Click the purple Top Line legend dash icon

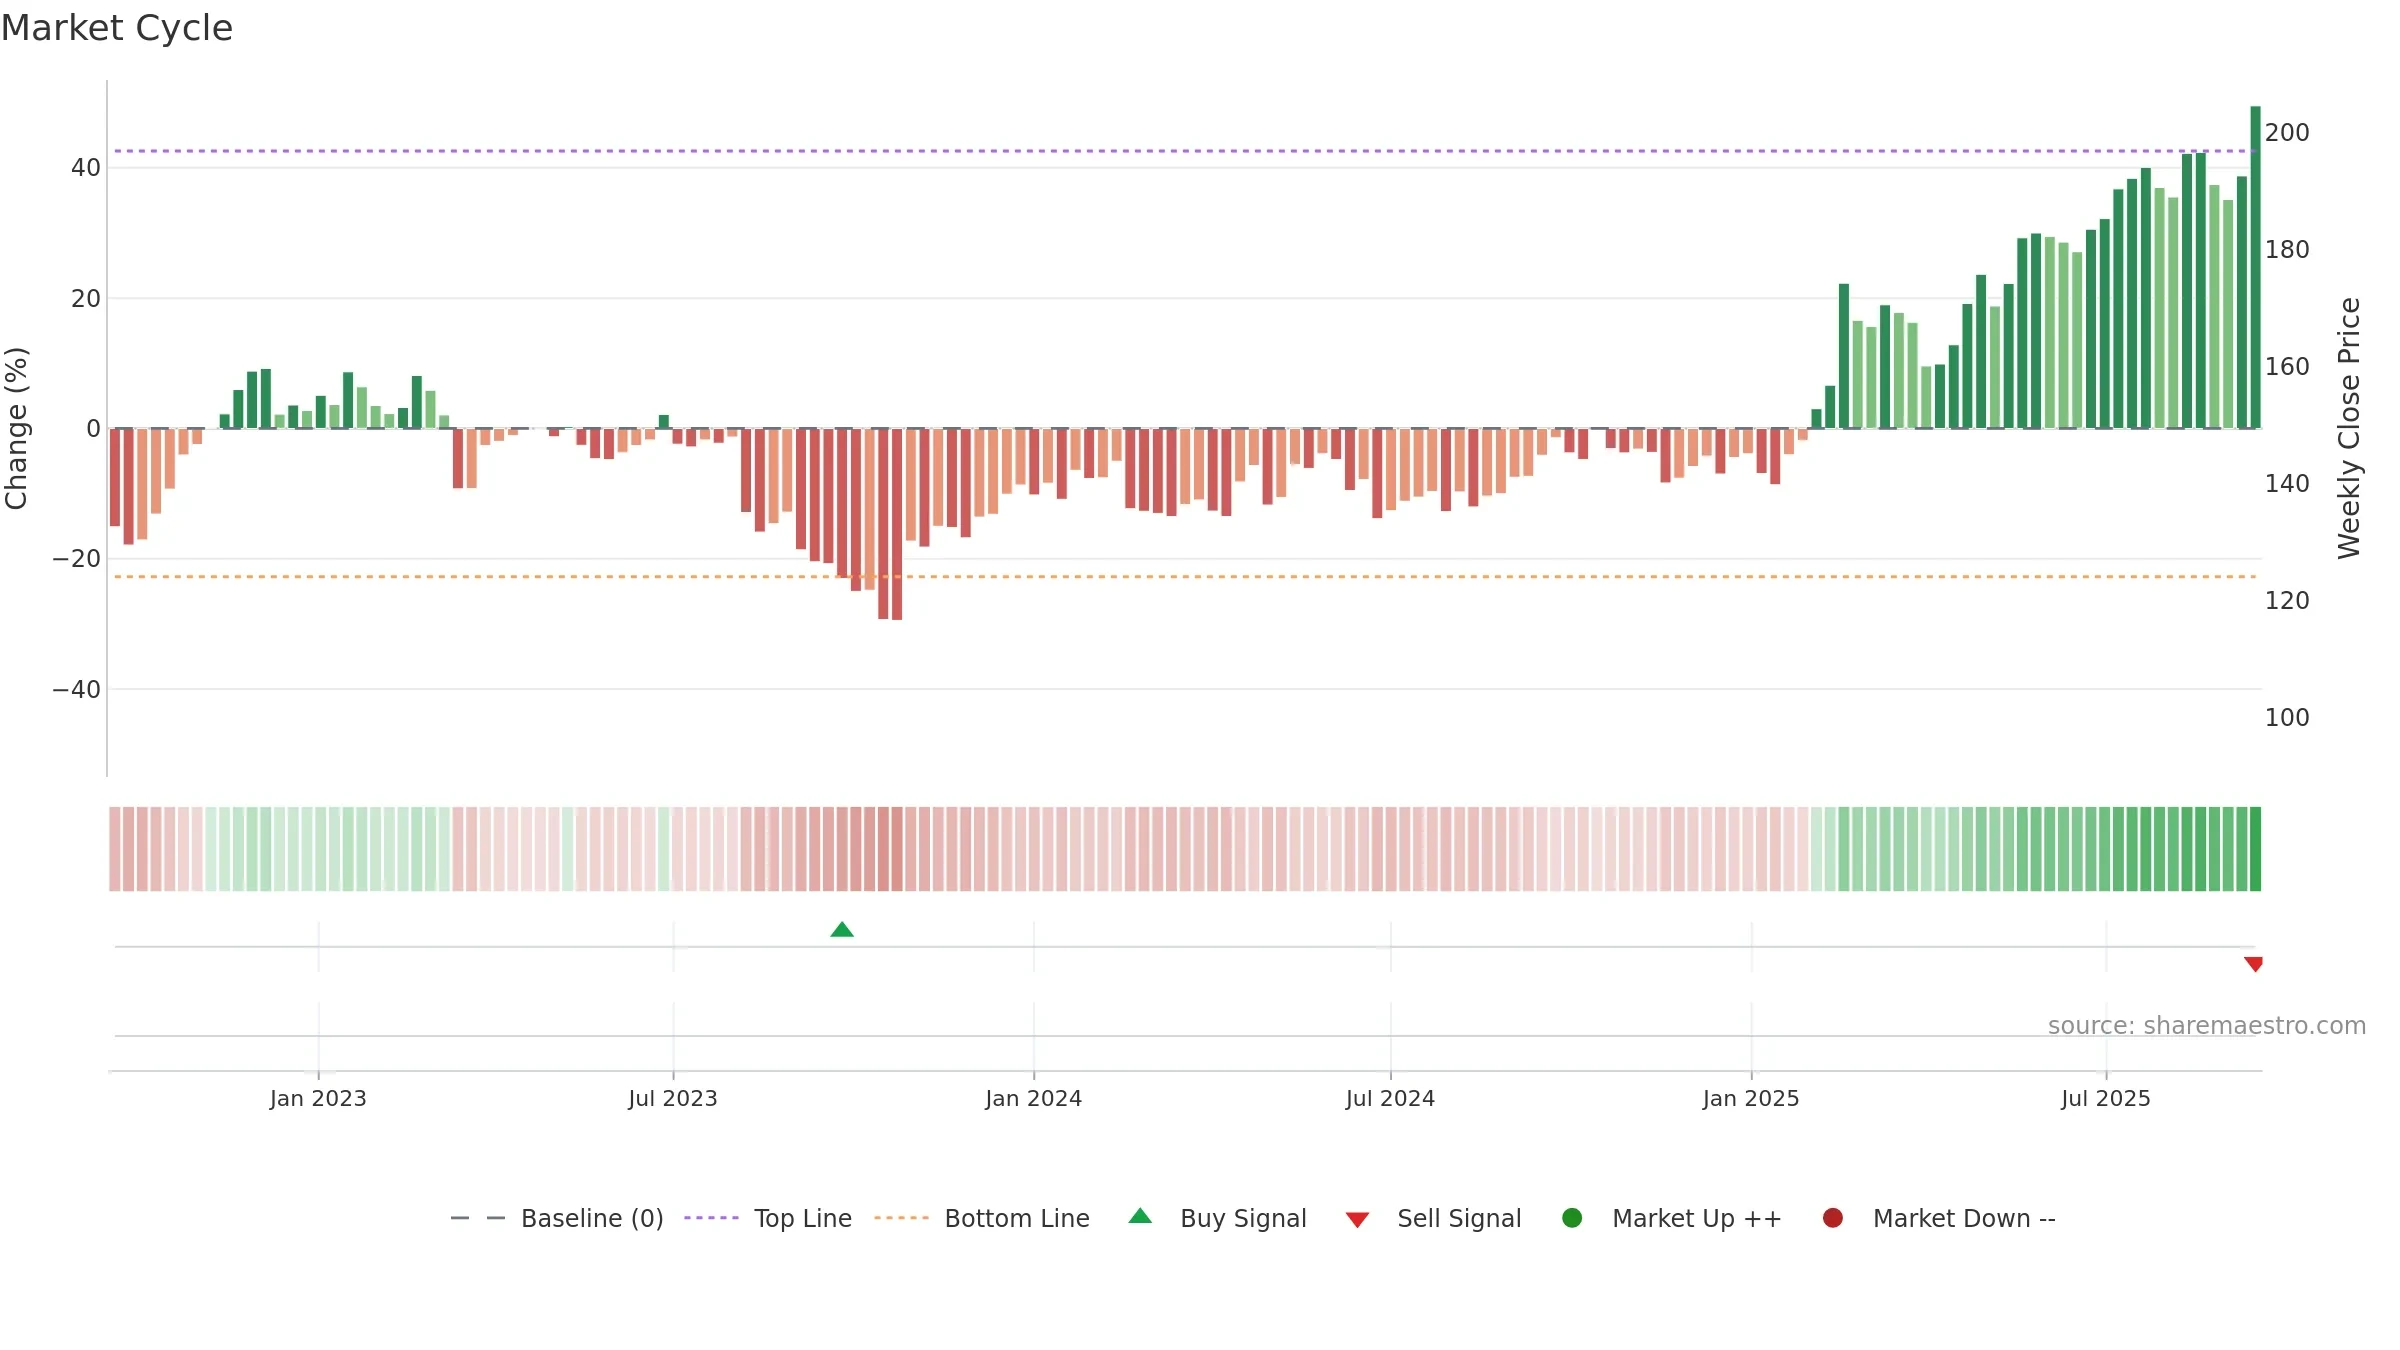711,1218
